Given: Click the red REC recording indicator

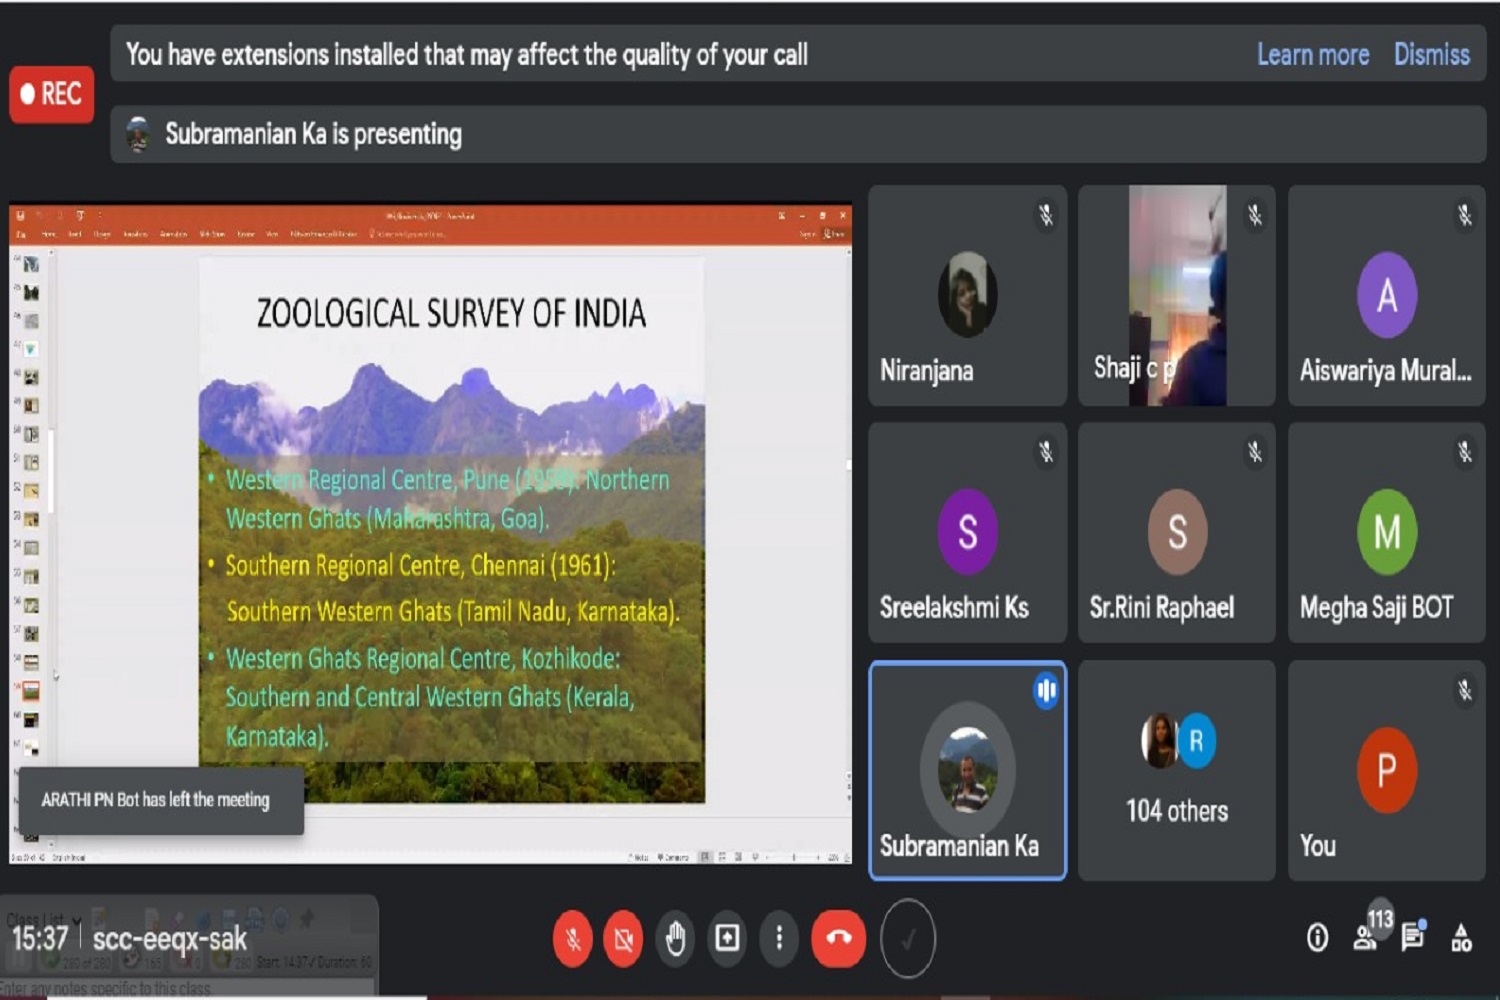Looking at the screenshot, I should pyautogui.click(x=52, y=94).
